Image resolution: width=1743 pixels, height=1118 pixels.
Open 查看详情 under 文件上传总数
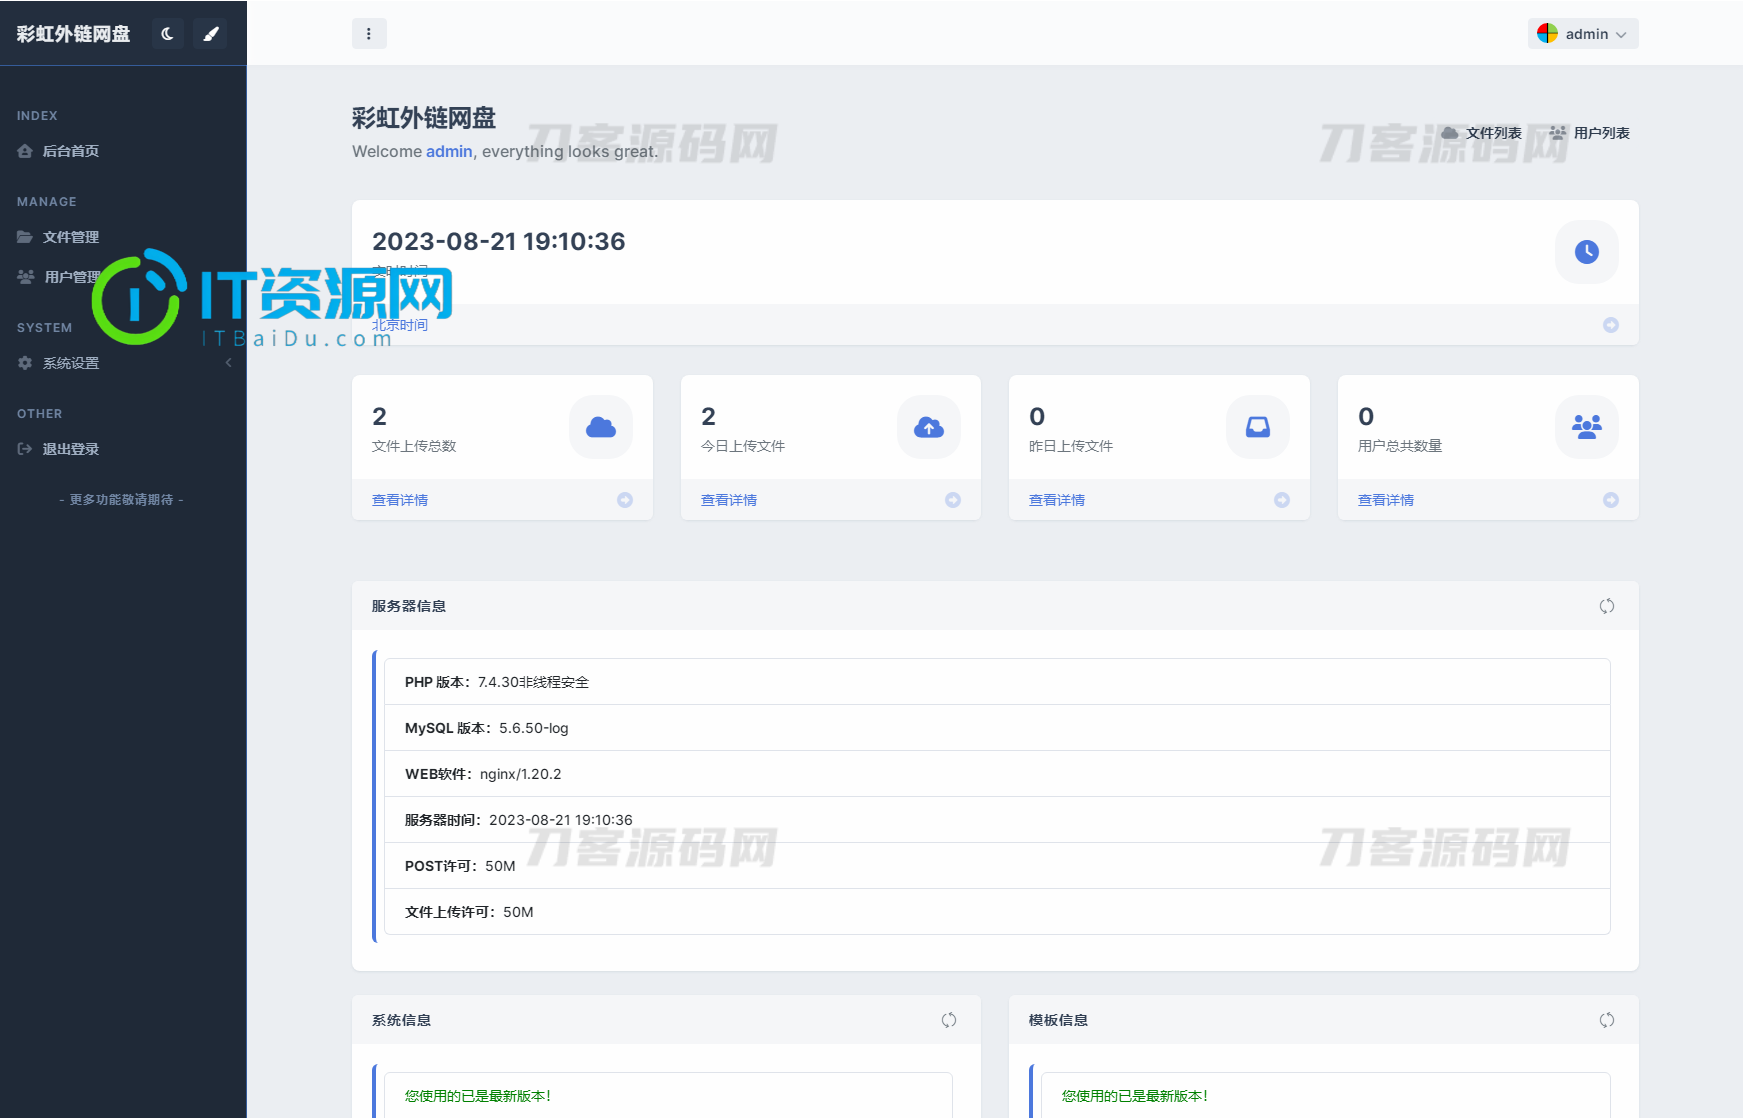point(400,500)
